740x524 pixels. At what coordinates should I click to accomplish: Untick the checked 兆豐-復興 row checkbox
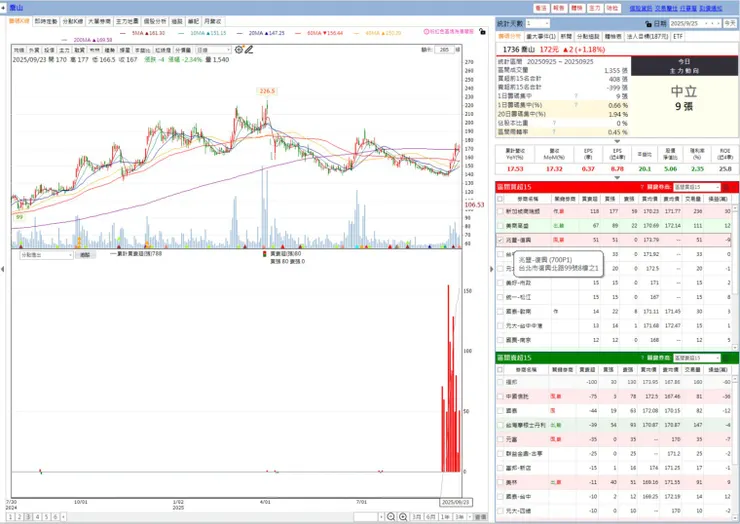point(500,240)
